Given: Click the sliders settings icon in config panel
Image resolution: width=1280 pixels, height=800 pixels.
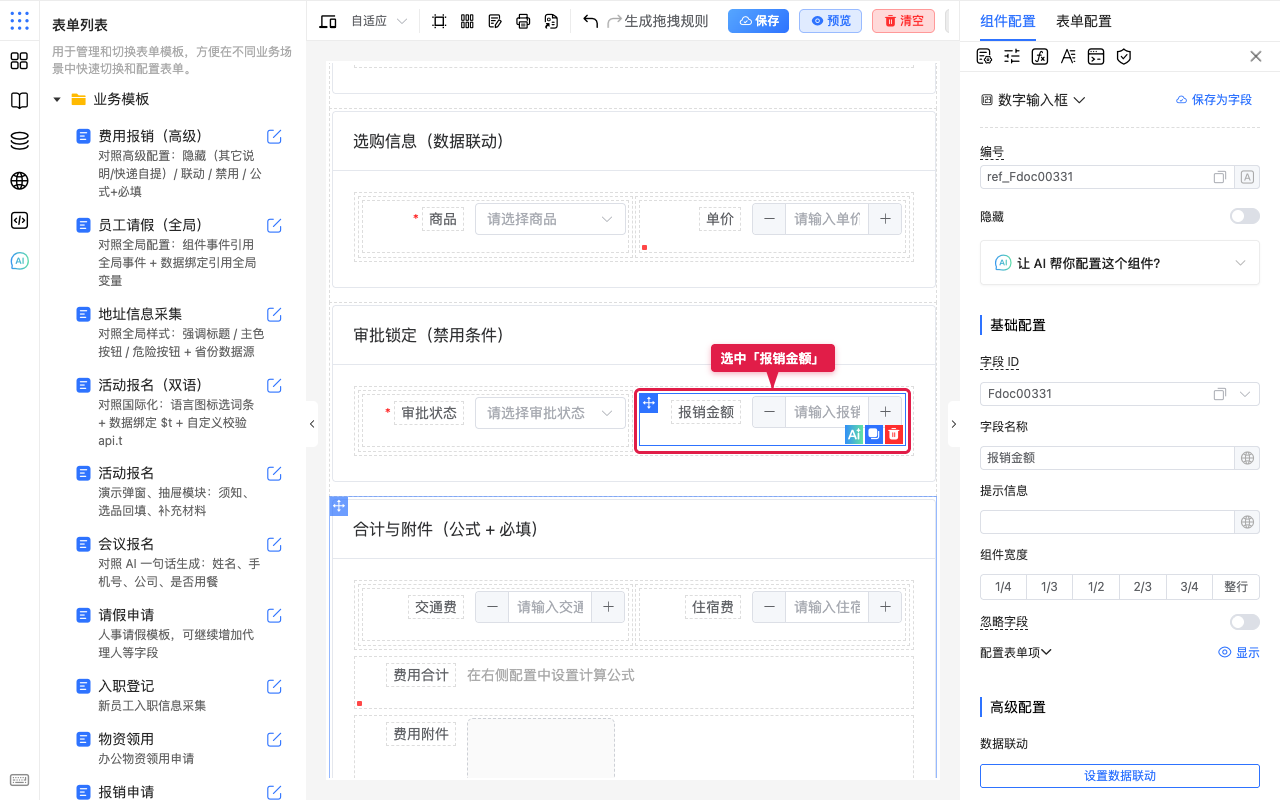Looking at the screenshot, I should pyautogui.click(x=1012, y=57).
